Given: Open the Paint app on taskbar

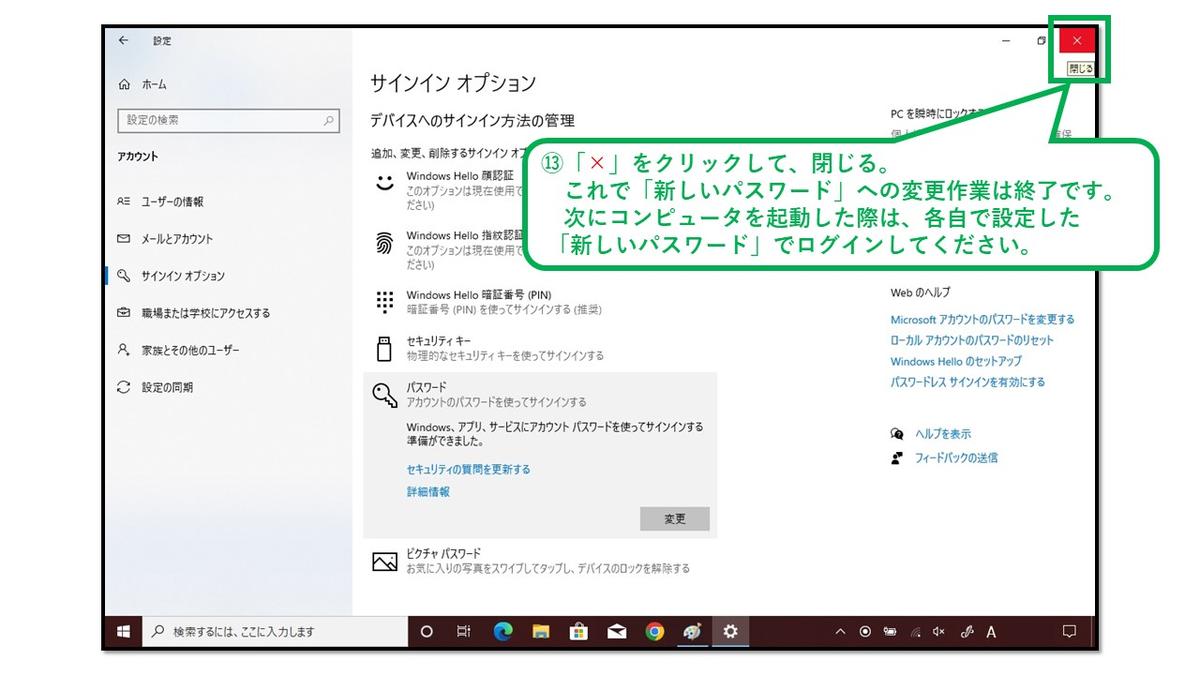Looking at the screenshot, I should pos(692,631).
